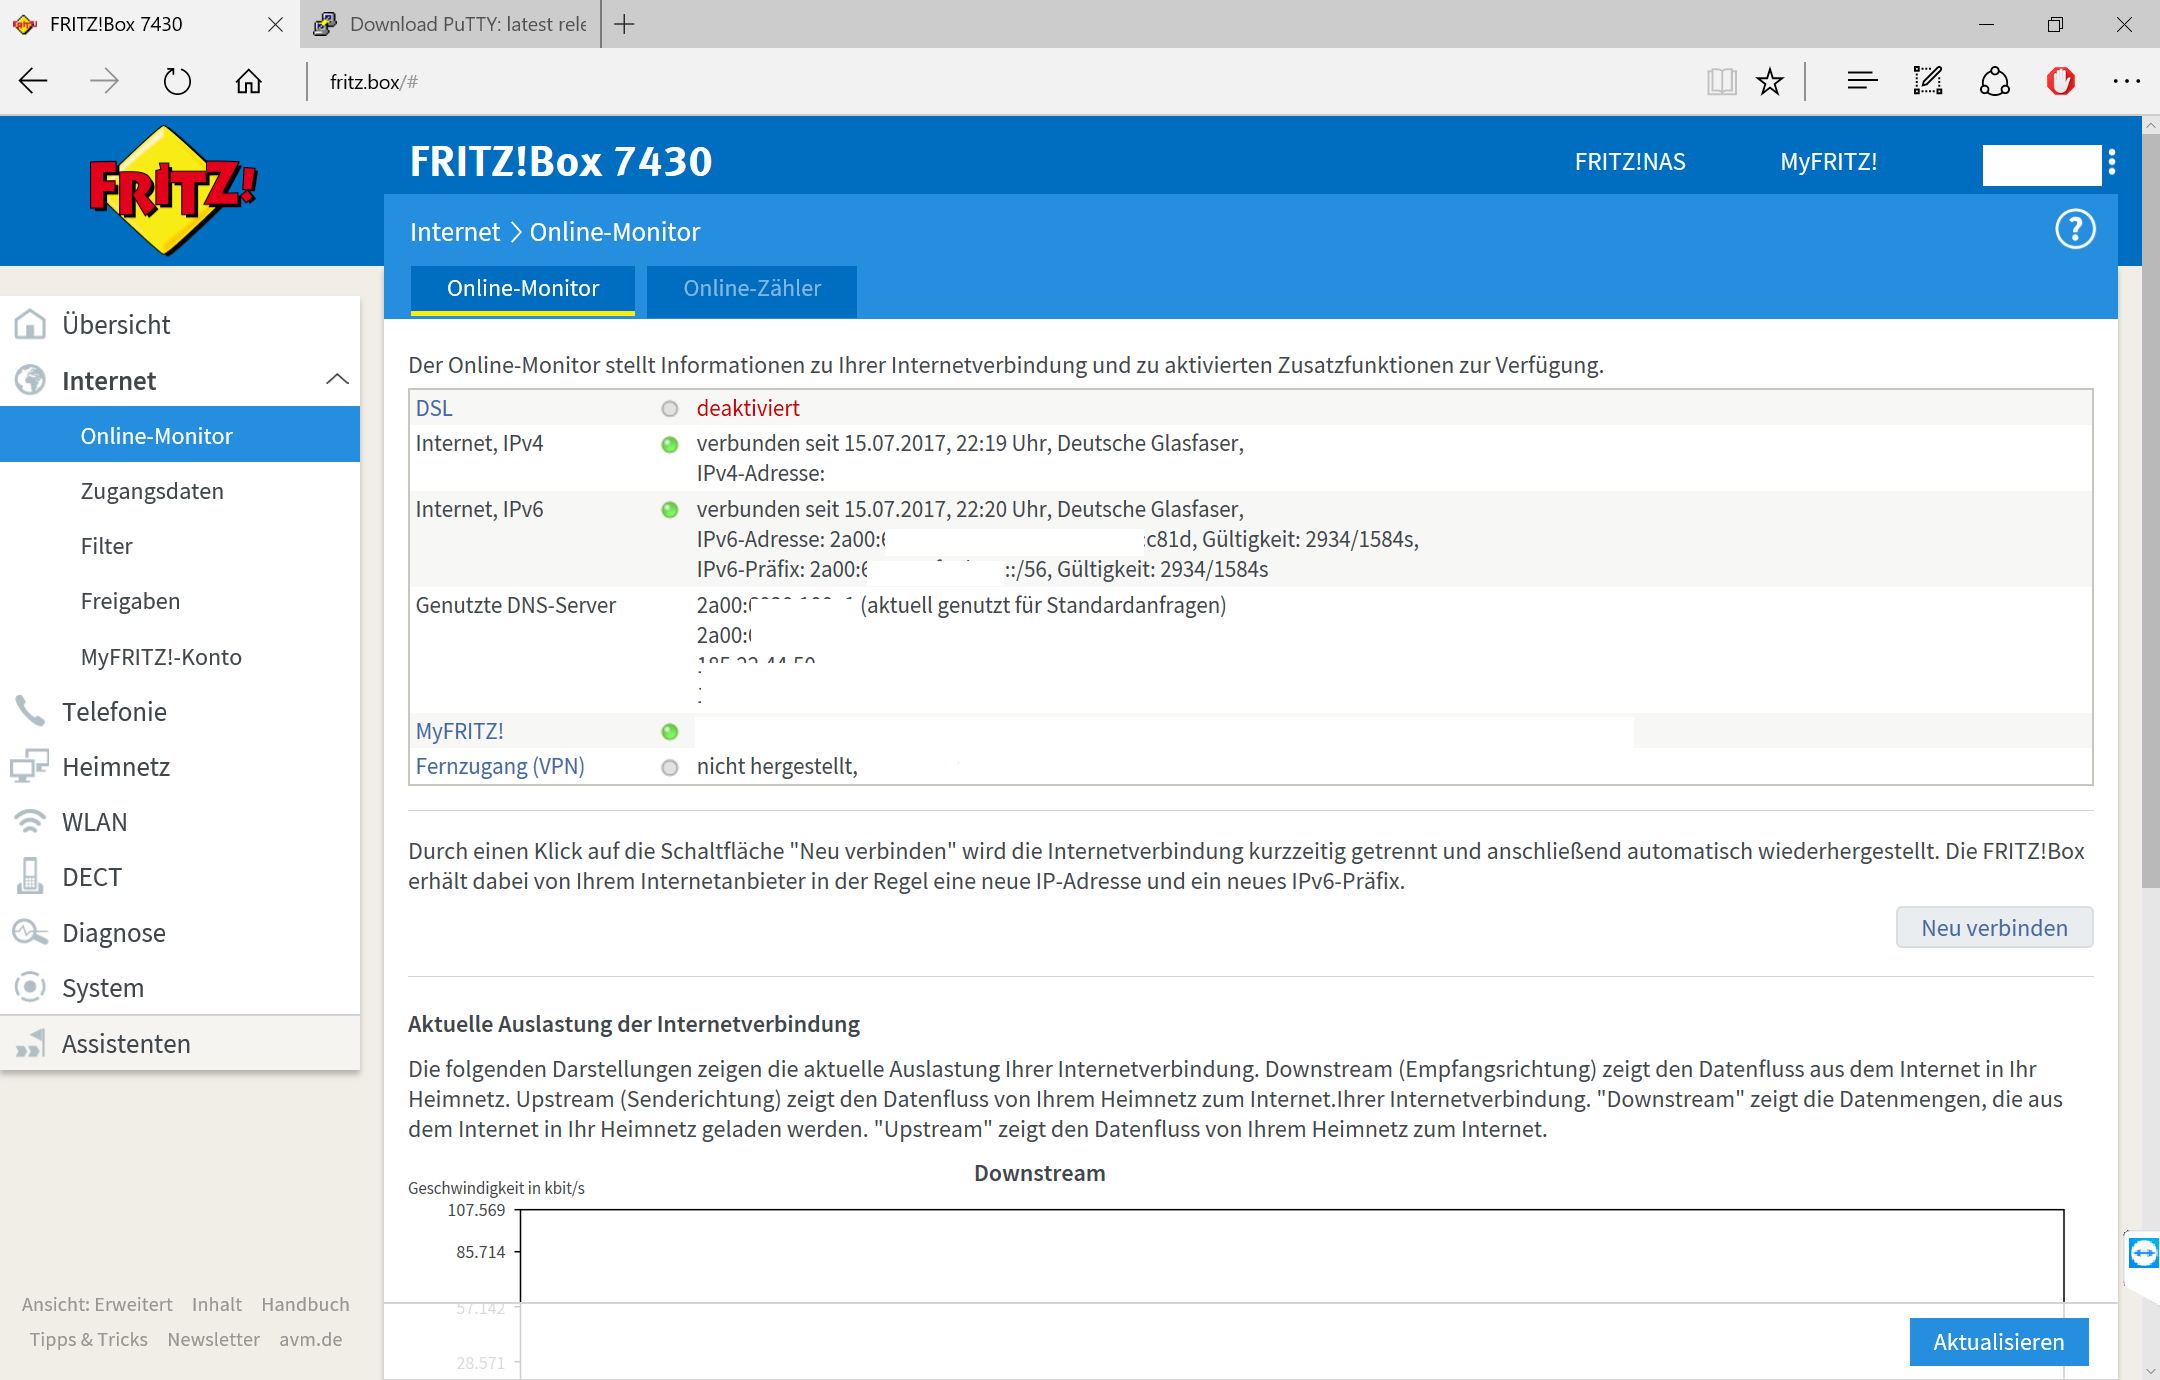Open Übersicht via house icon
Screen dimensions: 2160x1380
[x=30, y=325]
